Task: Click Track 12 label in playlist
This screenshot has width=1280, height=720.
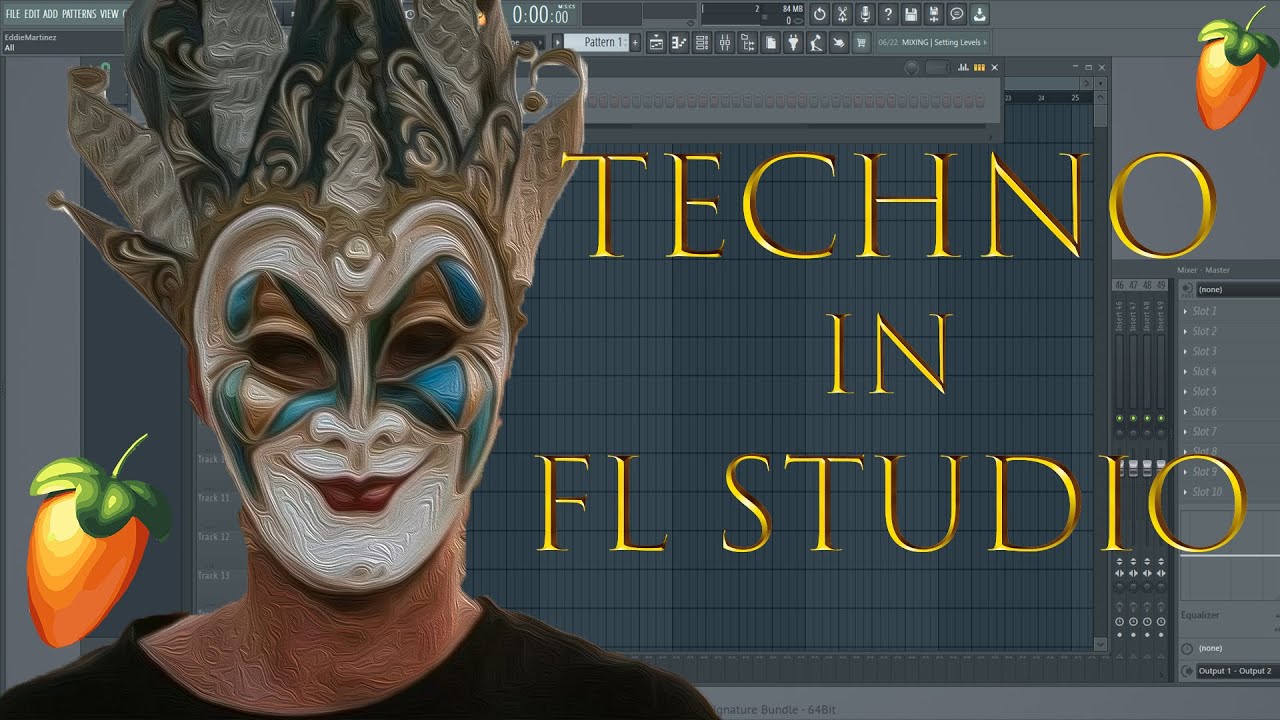Action: point(213,536)
